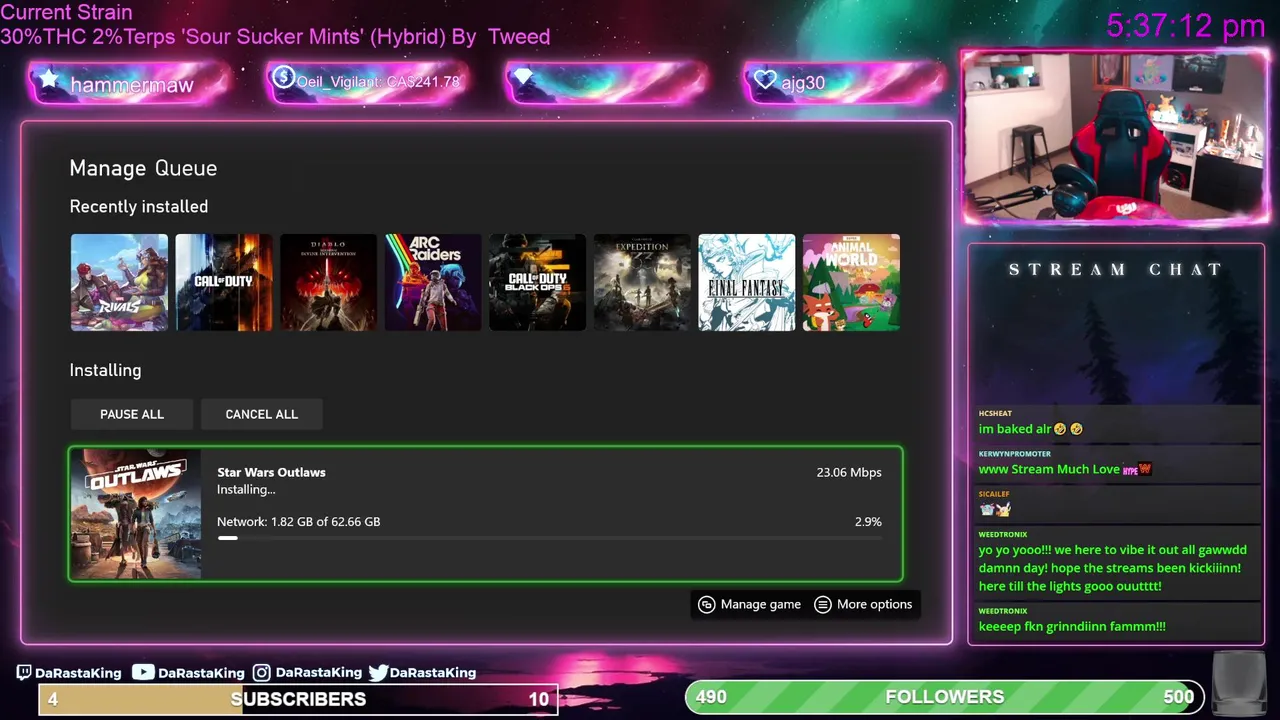1280x720 pixels.
Task: Click the PAUSE ALL button
Action: (132, 414)
